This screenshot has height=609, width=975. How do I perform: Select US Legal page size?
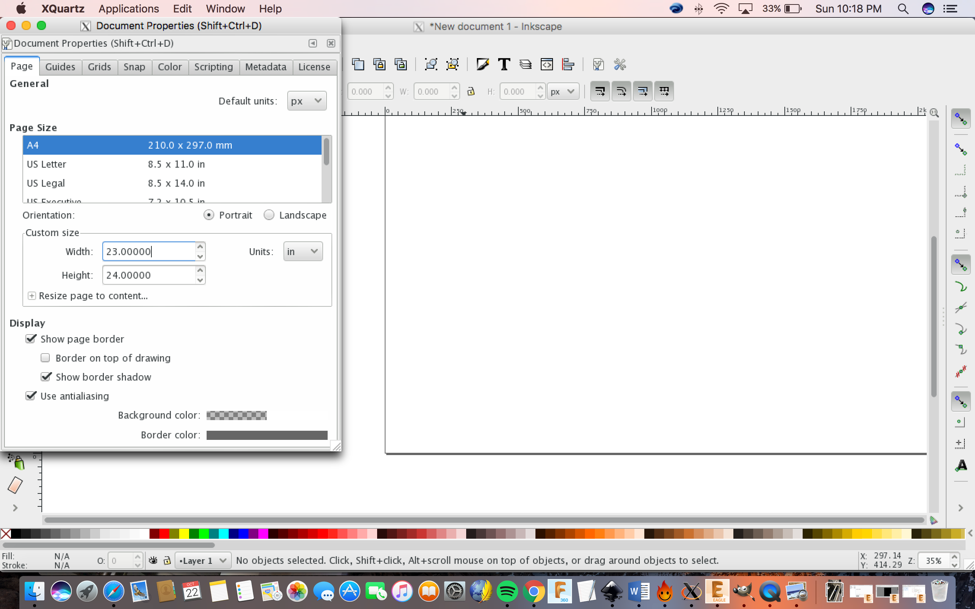(172, 183)
